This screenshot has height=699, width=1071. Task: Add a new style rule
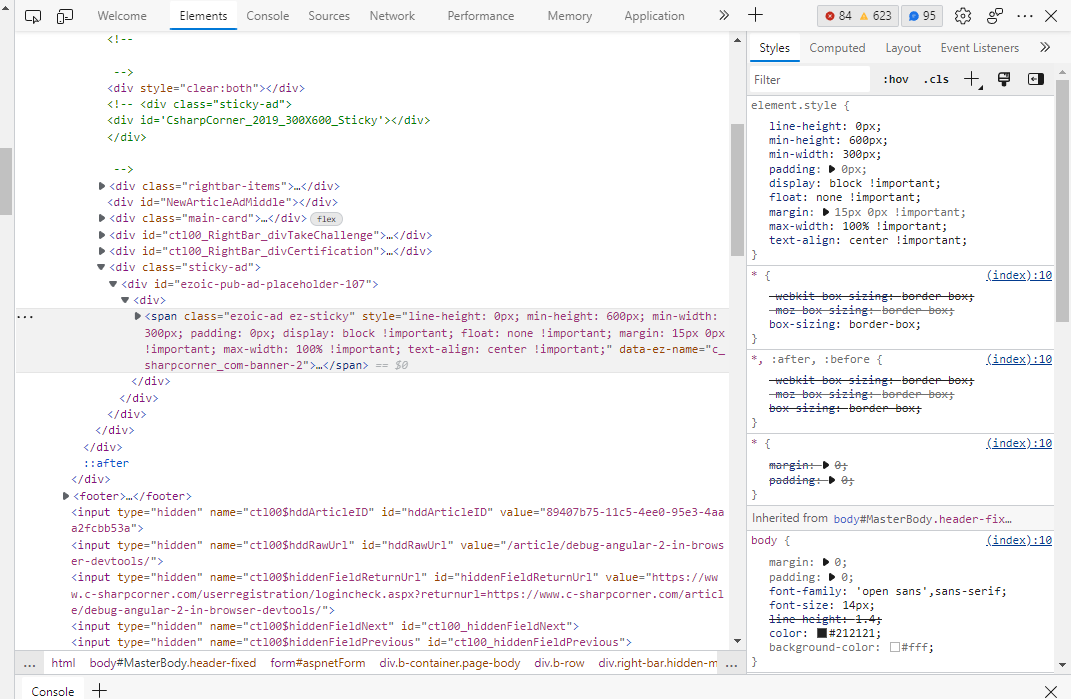(x=971, y=79)
